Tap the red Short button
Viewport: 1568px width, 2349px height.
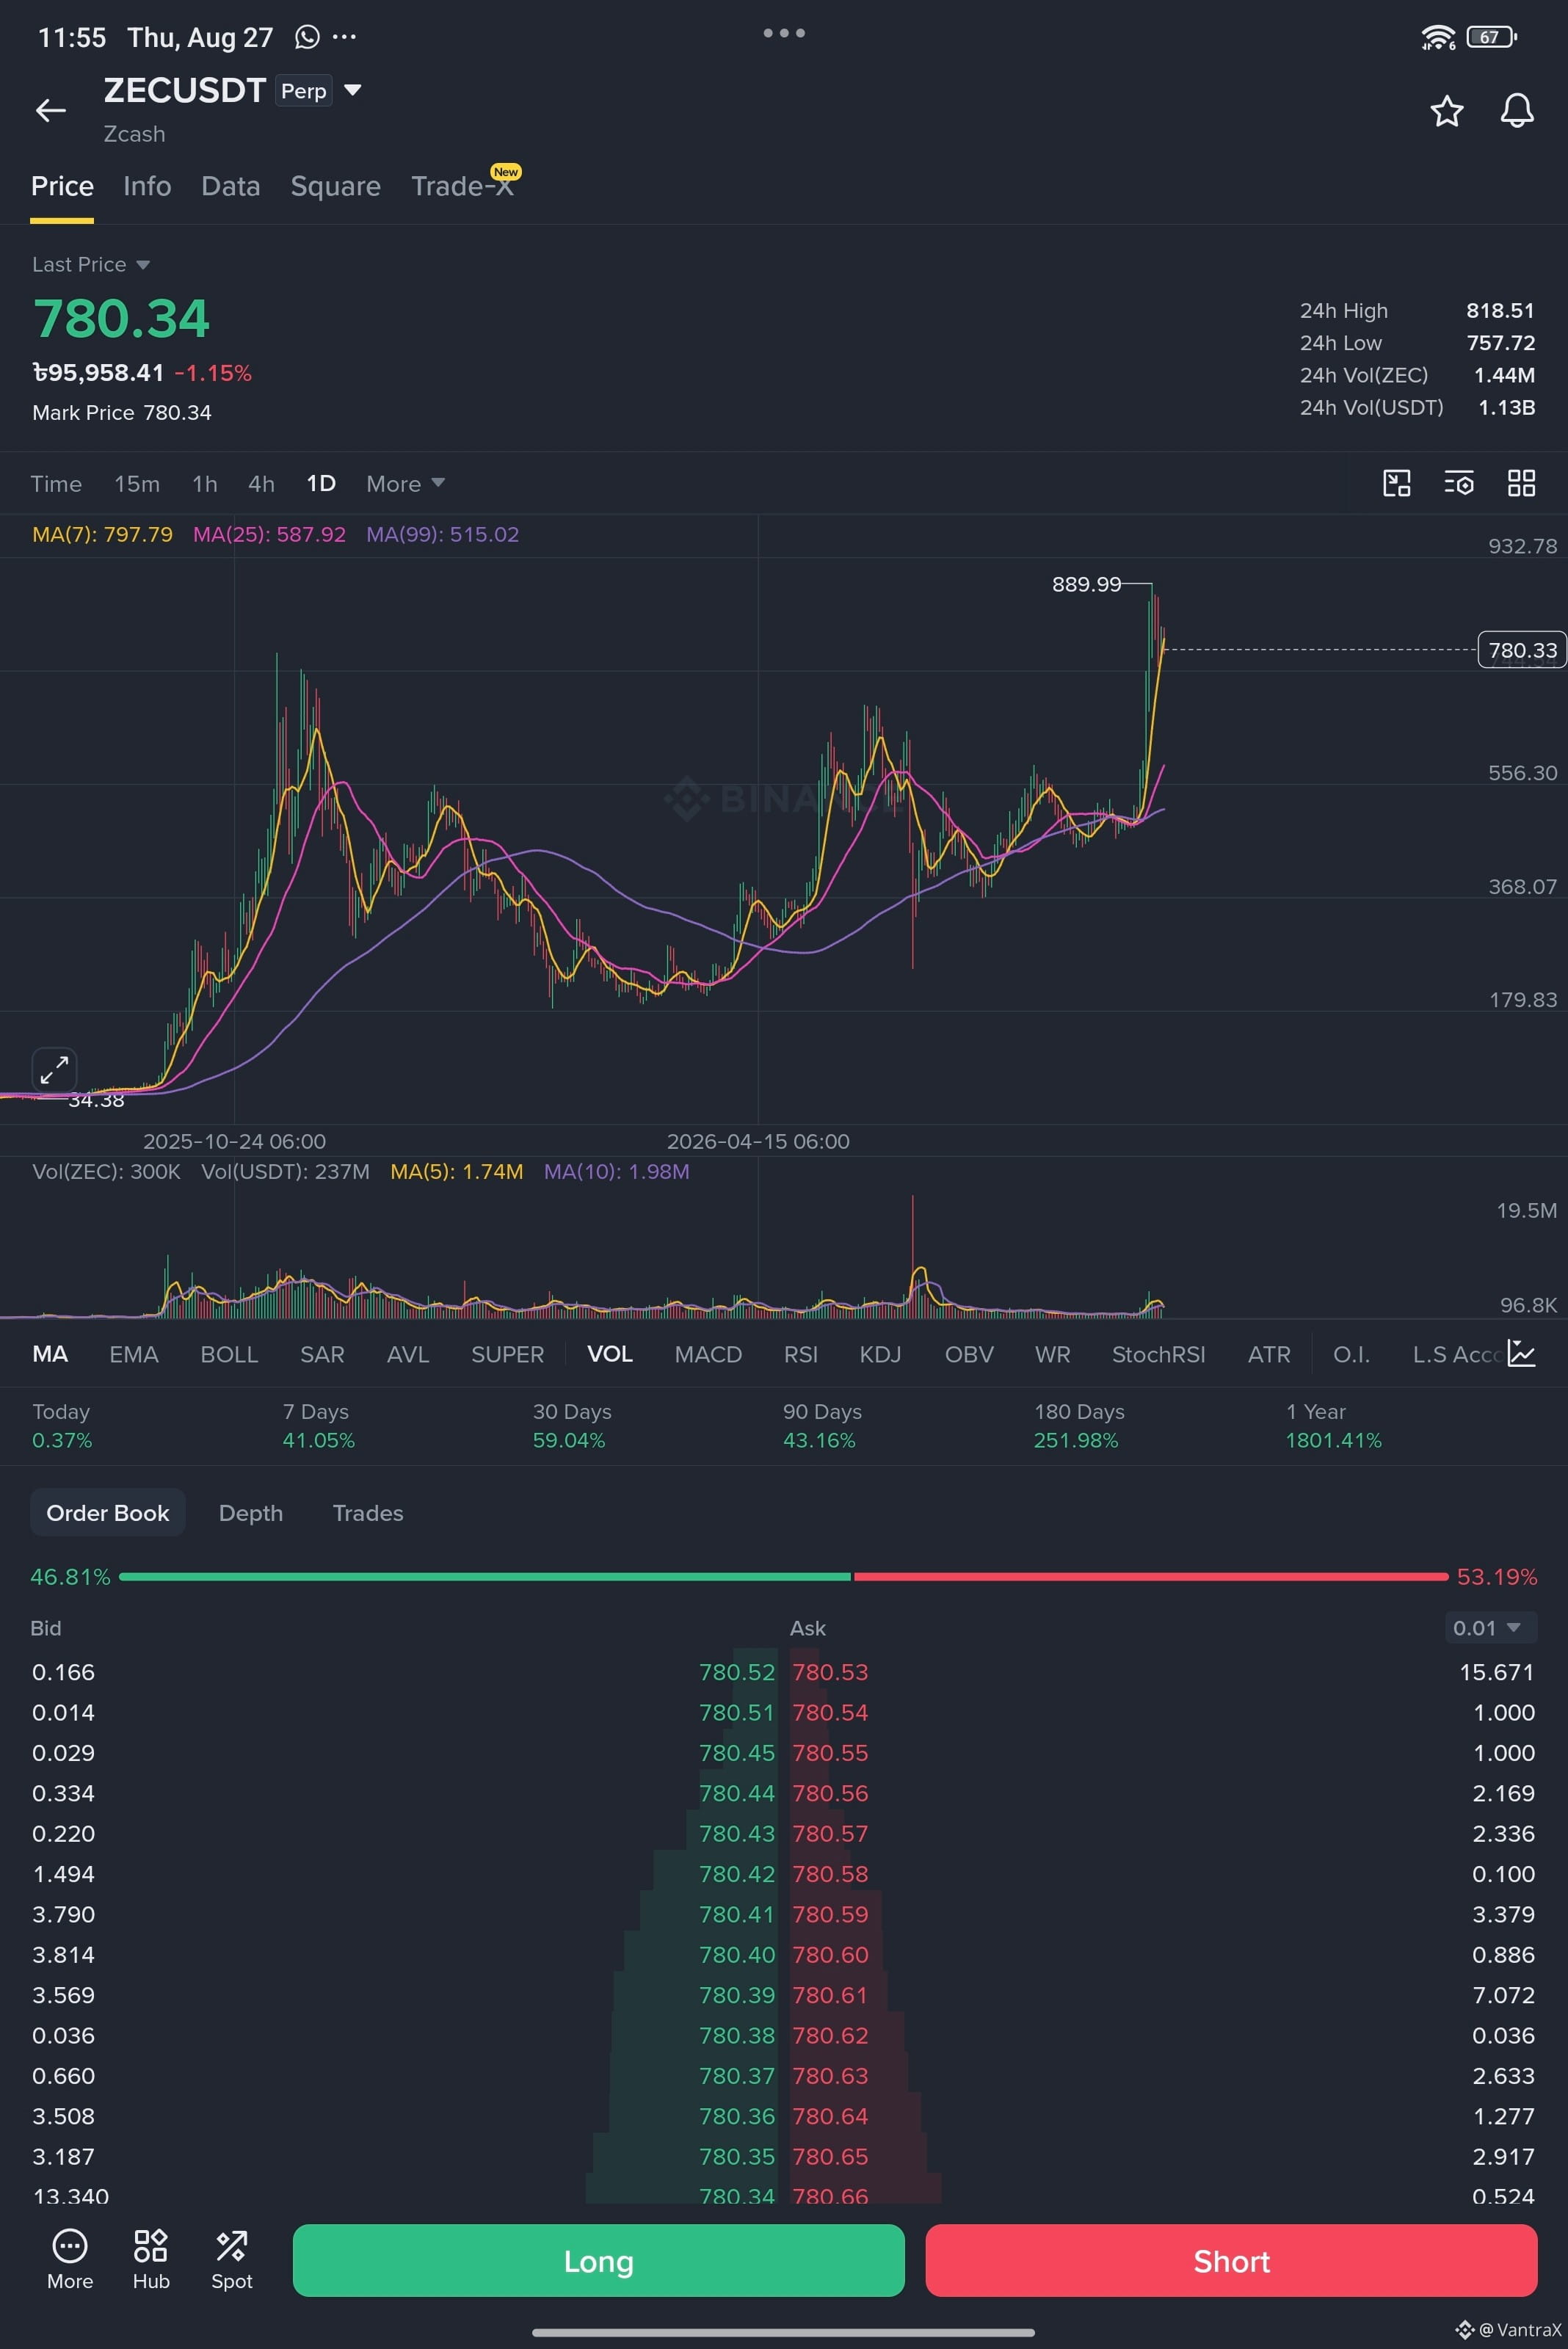point(1231,2261)
